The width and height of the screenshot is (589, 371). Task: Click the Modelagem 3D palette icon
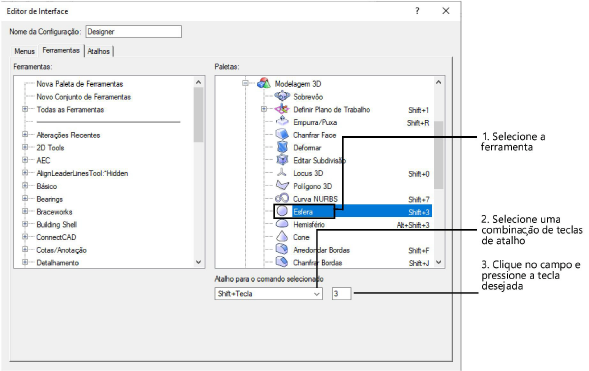pyautogui.click(x=264, y=83)
